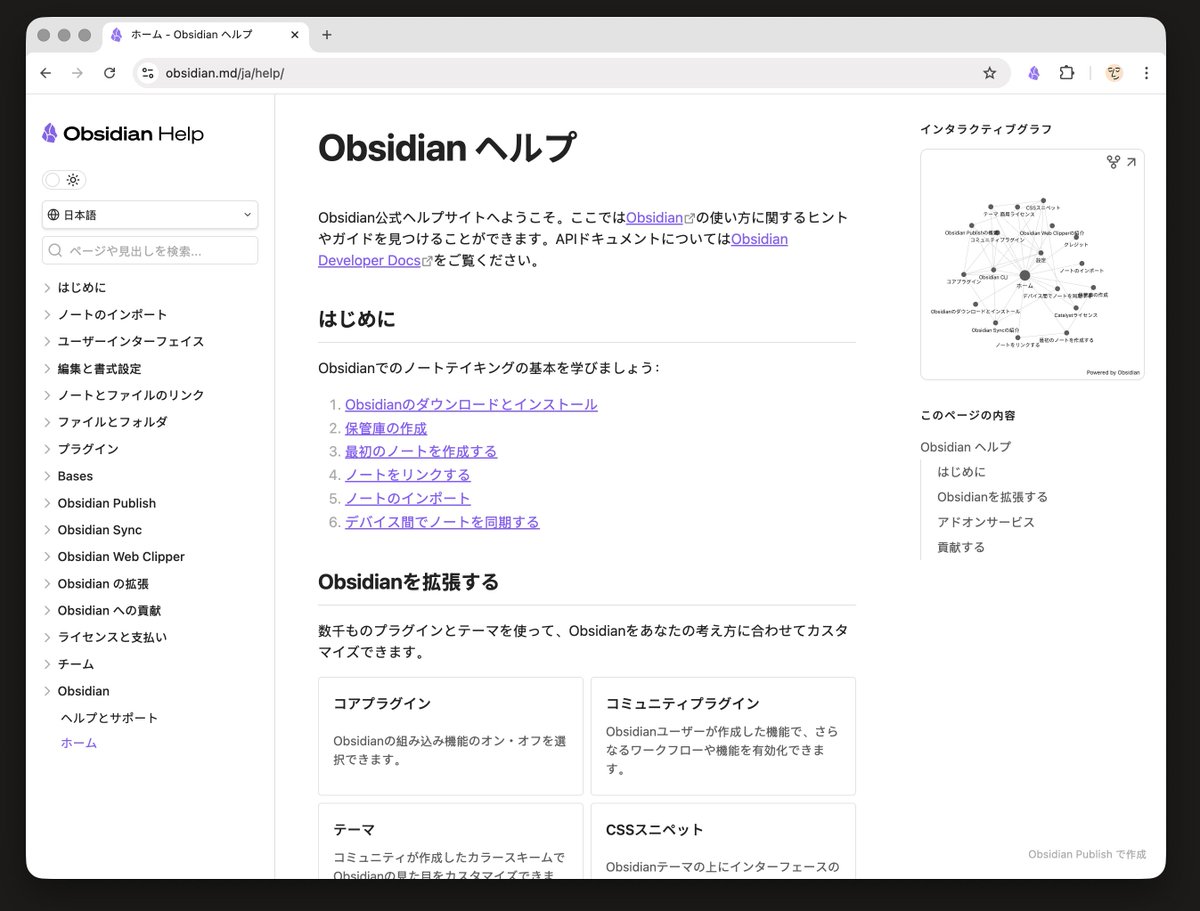
Task: Toggle the dark/light theme switch
Action: pyautogui.click(x=64, y=180)
